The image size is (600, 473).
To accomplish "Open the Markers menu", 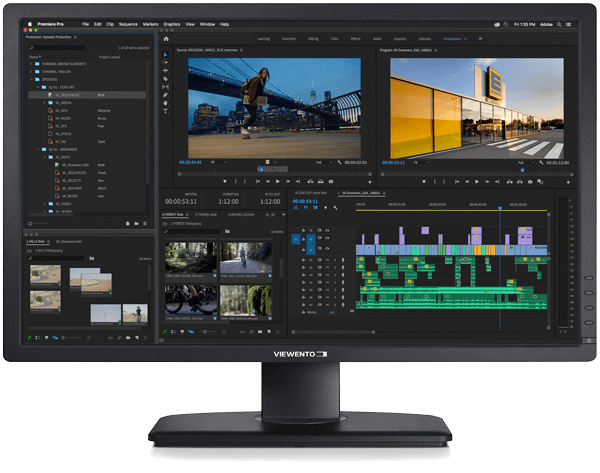I will [x=150, y=24].
